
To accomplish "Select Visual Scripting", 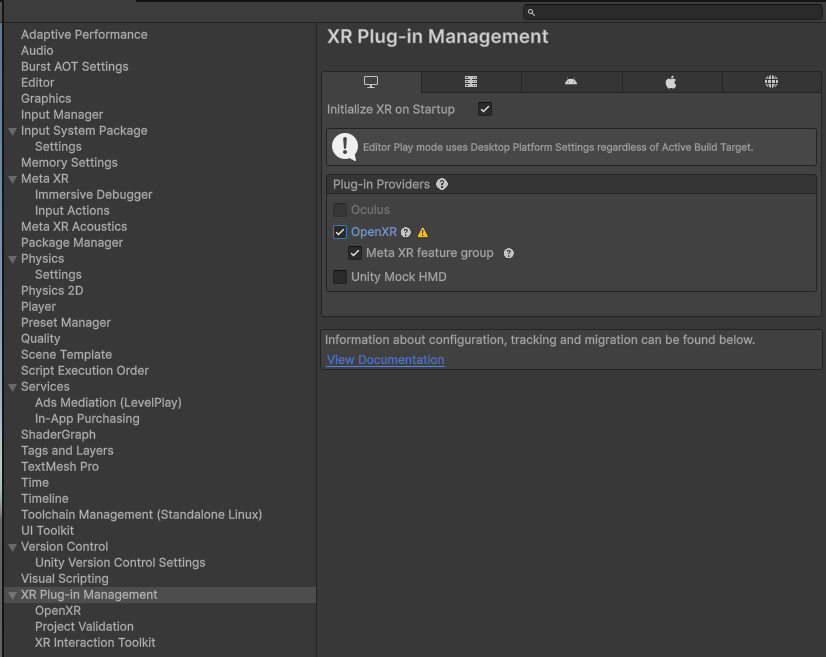I will click(x=65, y=579).
